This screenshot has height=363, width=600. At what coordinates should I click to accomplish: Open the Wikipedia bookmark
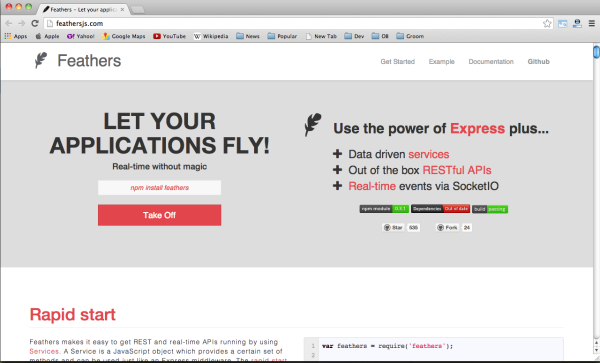pos(211,36)
